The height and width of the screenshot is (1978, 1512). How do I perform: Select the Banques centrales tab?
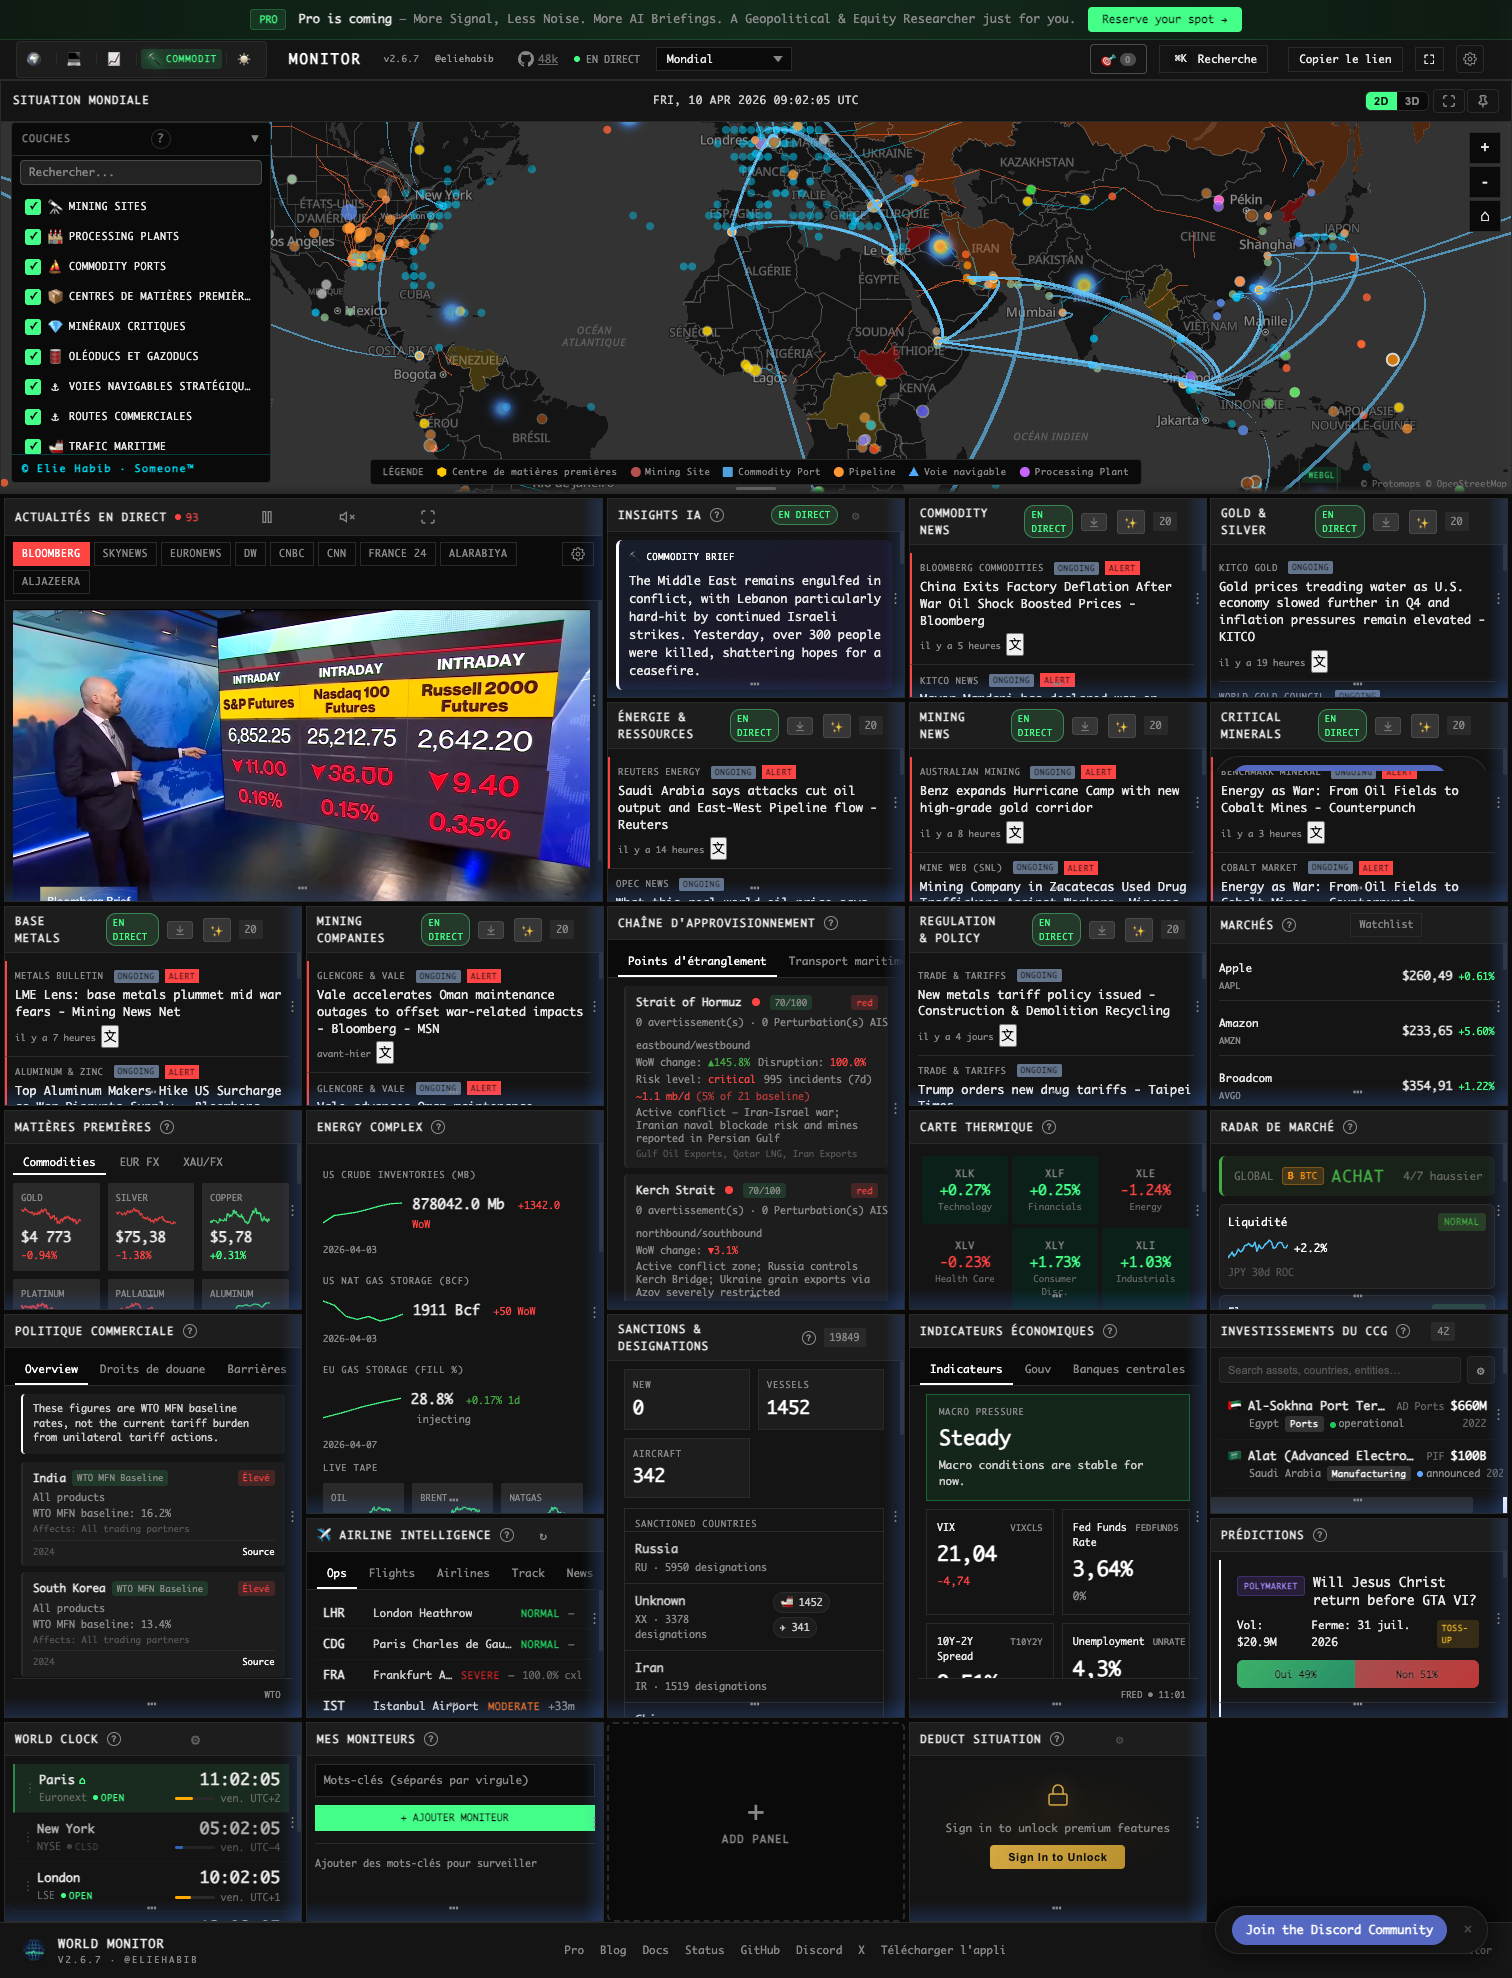[x=1128, y=1369]
